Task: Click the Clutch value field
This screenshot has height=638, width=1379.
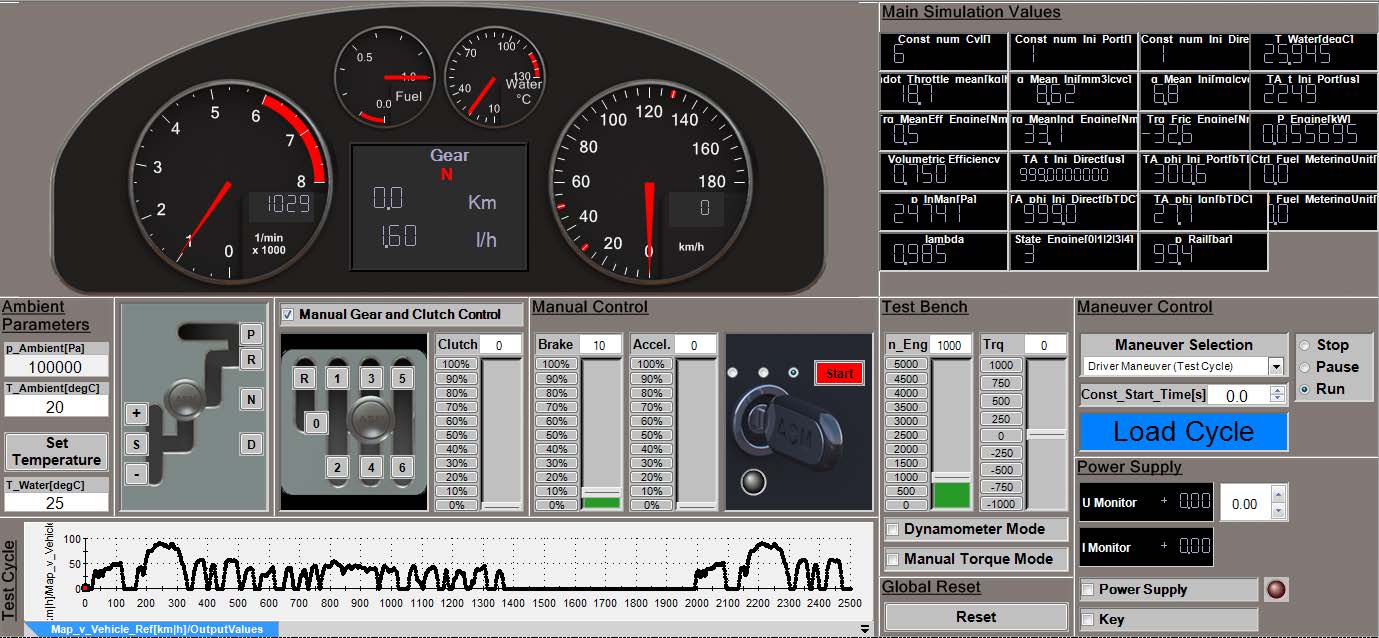Action: [x=501, y=345]
